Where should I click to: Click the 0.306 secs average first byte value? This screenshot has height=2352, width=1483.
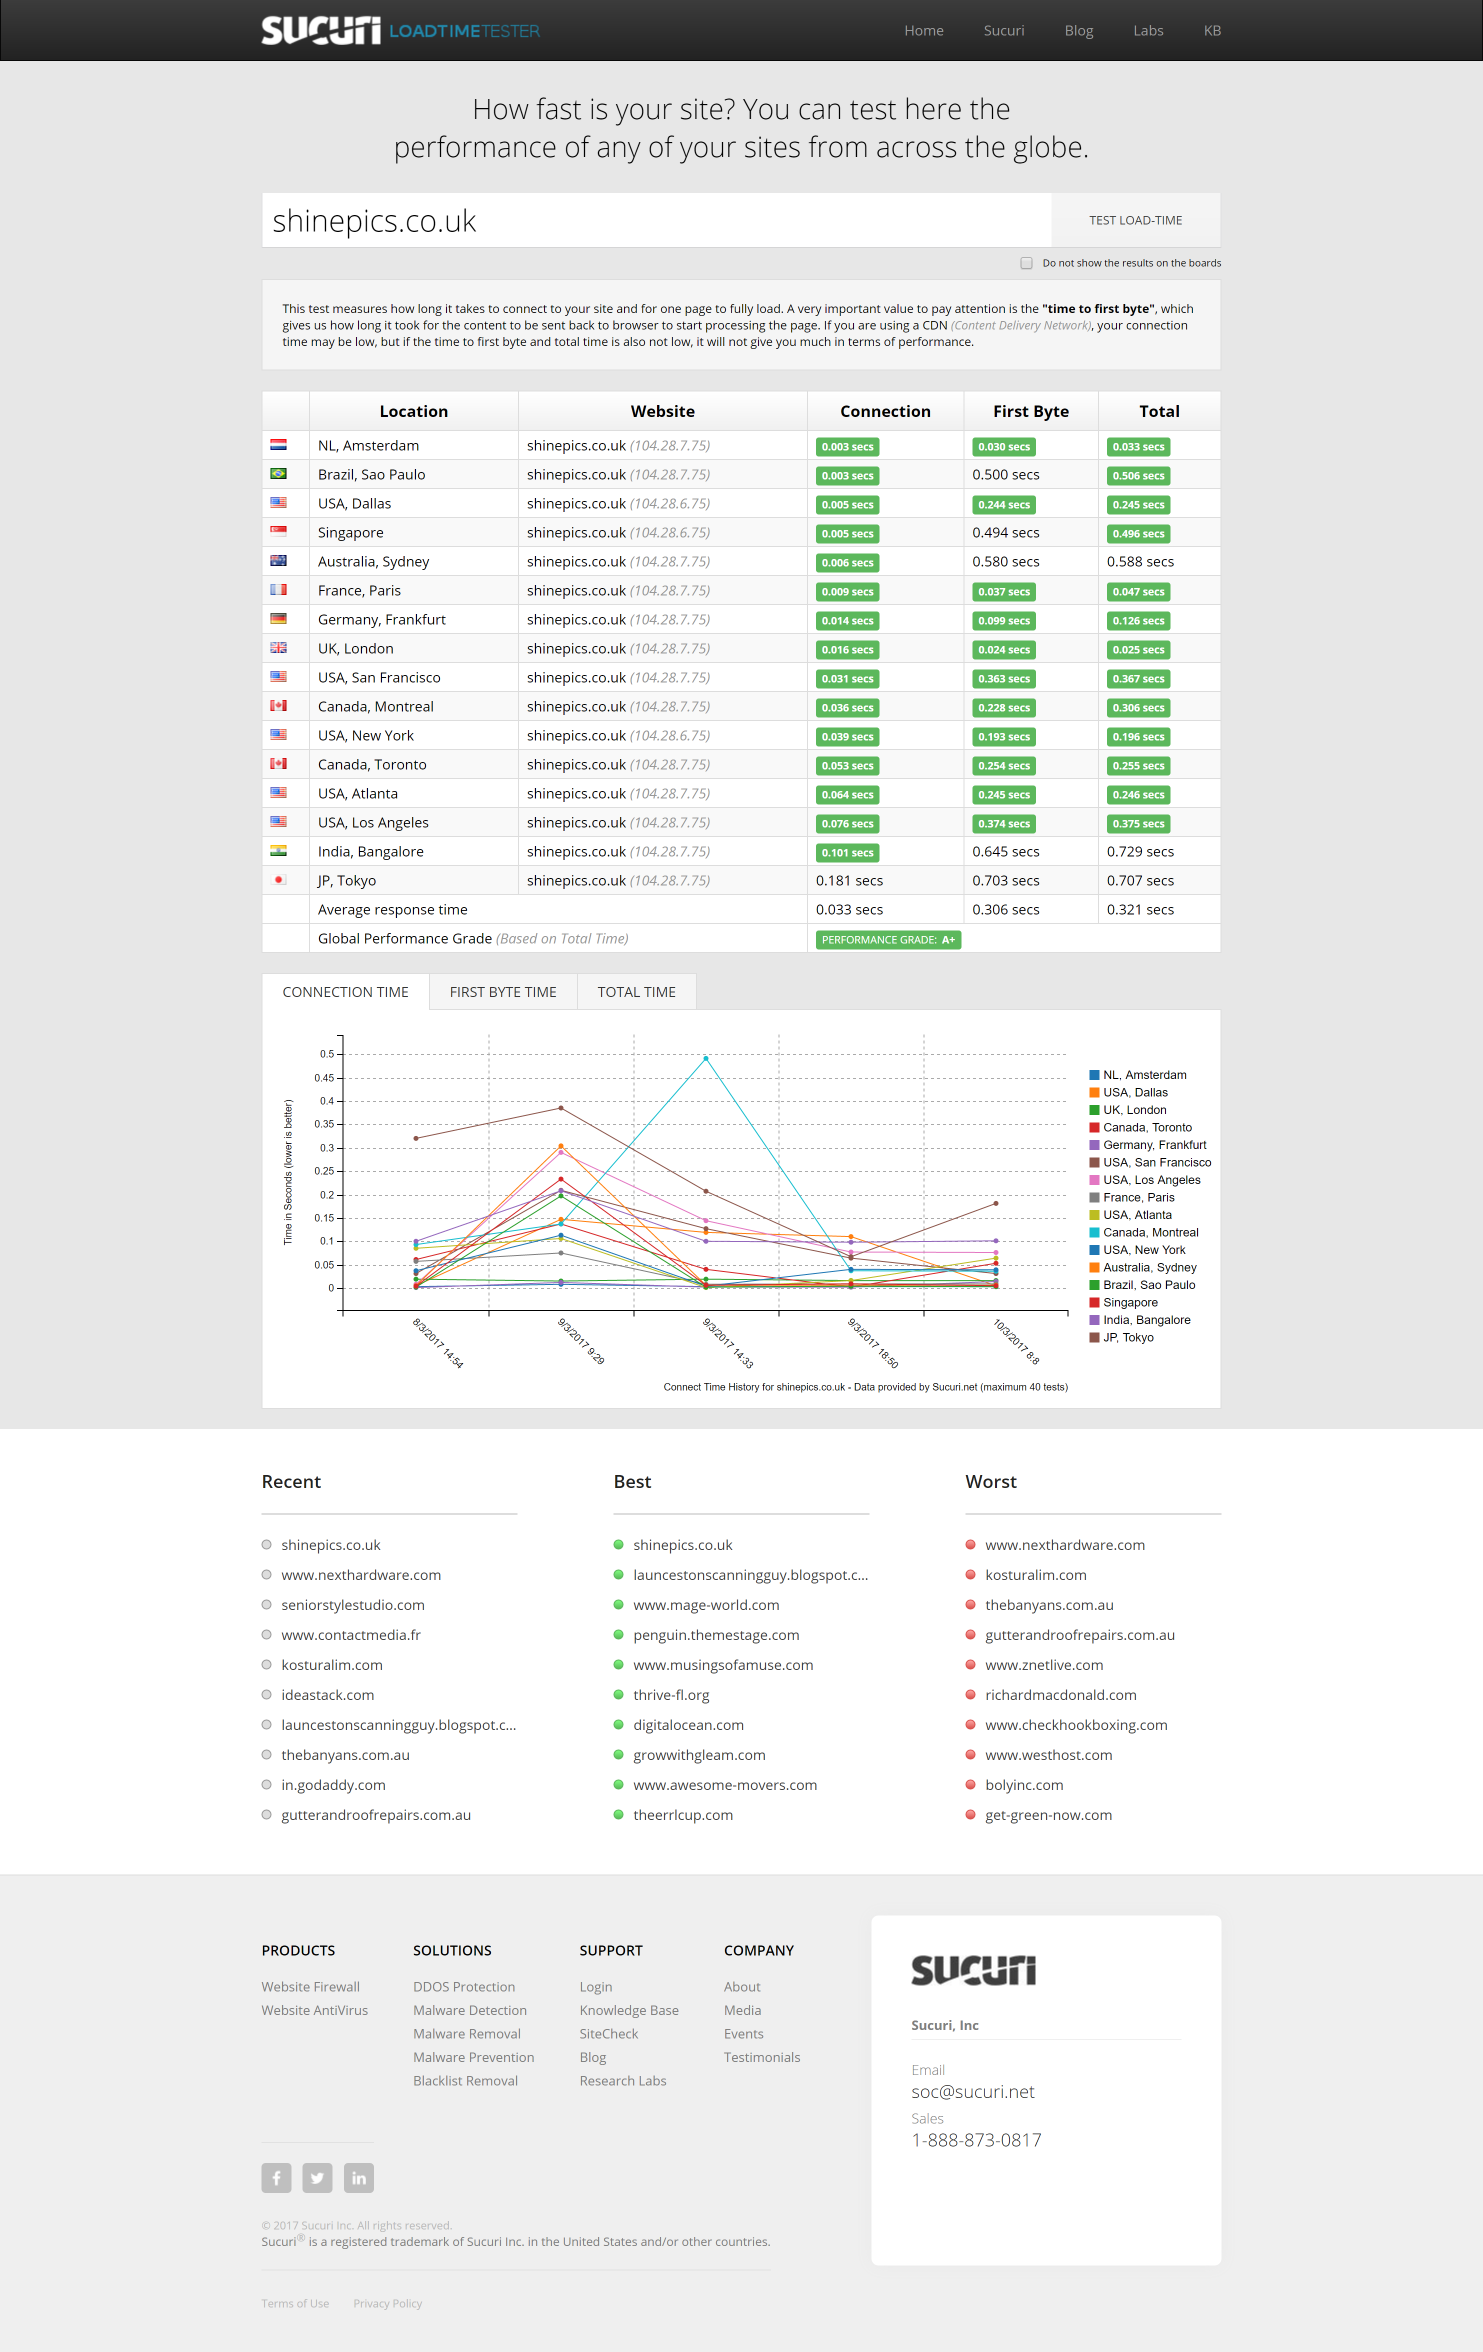coord(1006,909)
